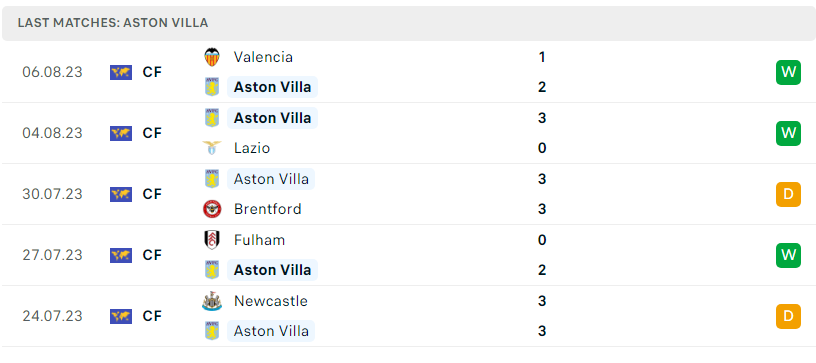Click the Aston Villa crest in 04.08.23 match

click(x=212, y=118)
